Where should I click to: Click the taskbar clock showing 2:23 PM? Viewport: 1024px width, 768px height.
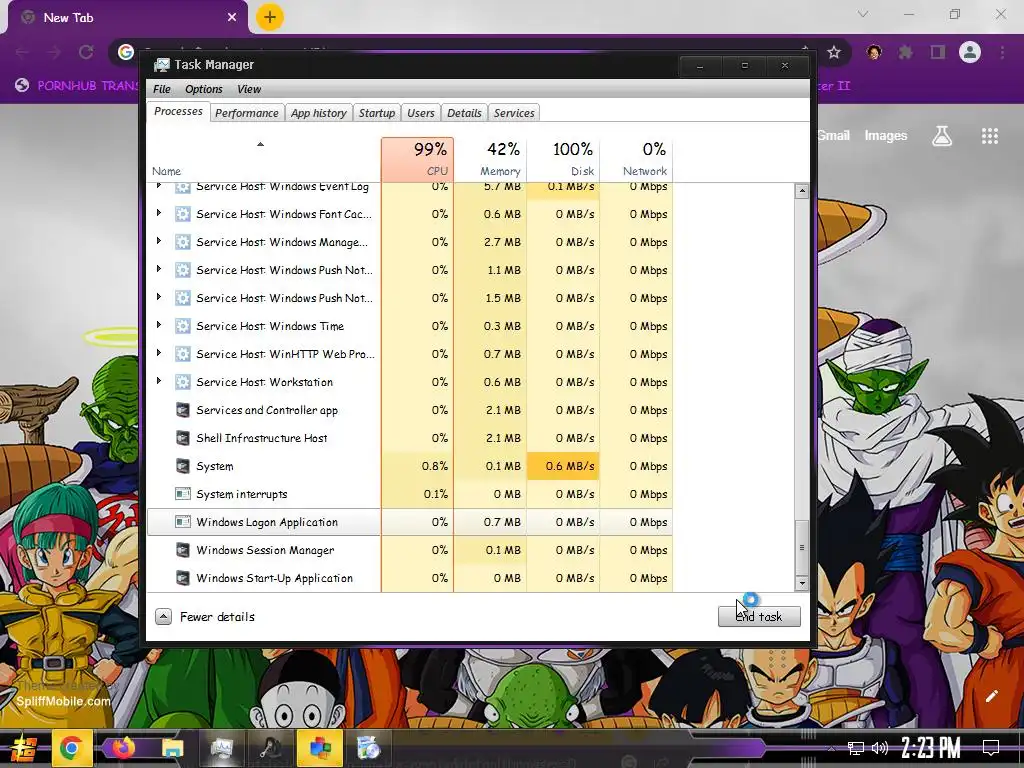pyautogui.click(x=931, y=747)
